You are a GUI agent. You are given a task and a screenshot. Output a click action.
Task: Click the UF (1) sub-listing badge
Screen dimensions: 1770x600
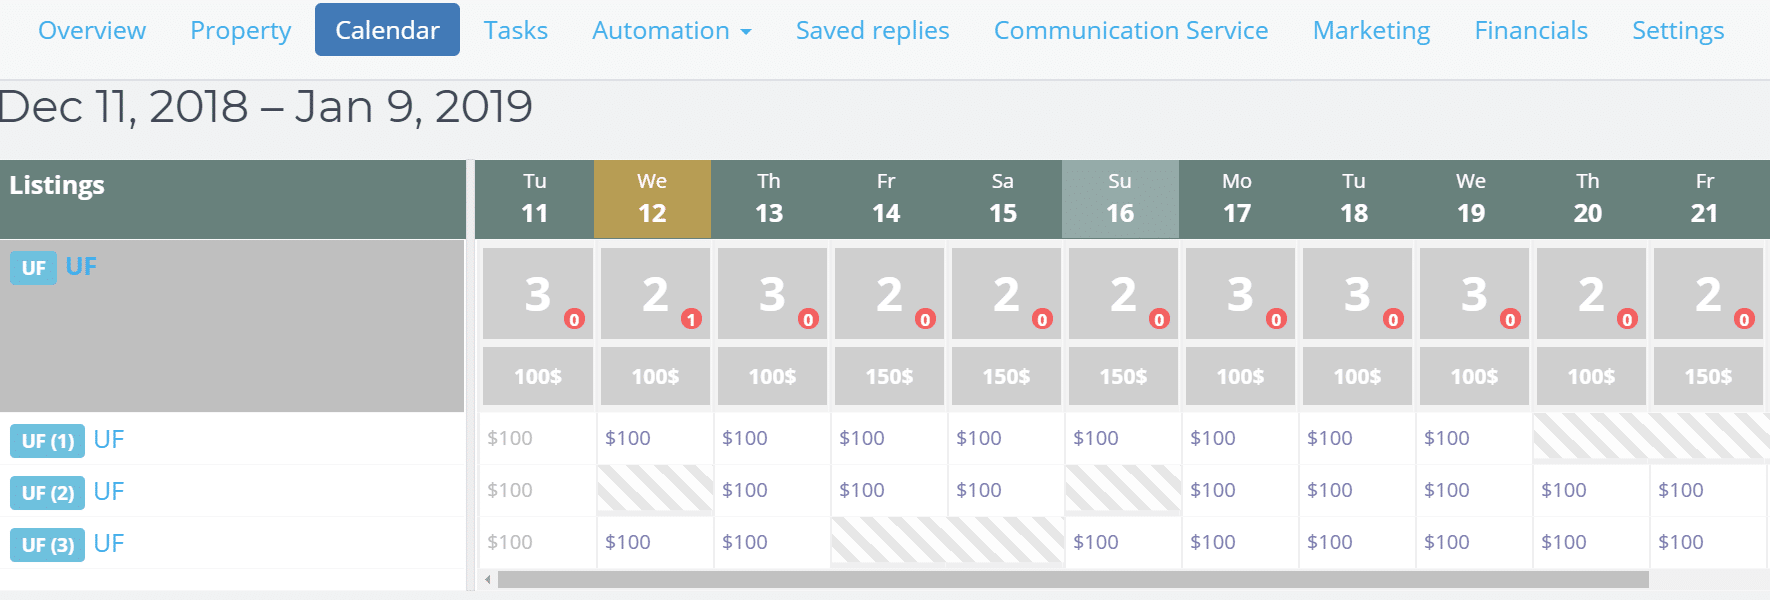click(x=46, y=440)
